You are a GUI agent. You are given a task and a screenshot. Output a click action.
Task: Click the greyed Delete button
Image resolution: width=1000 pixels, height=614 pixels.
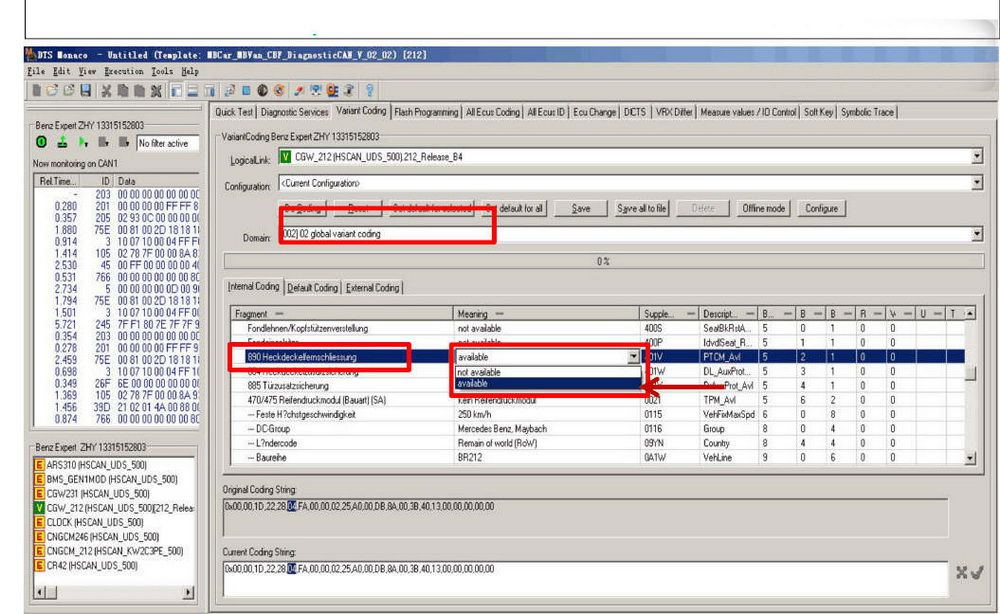(x=703, y=208)
